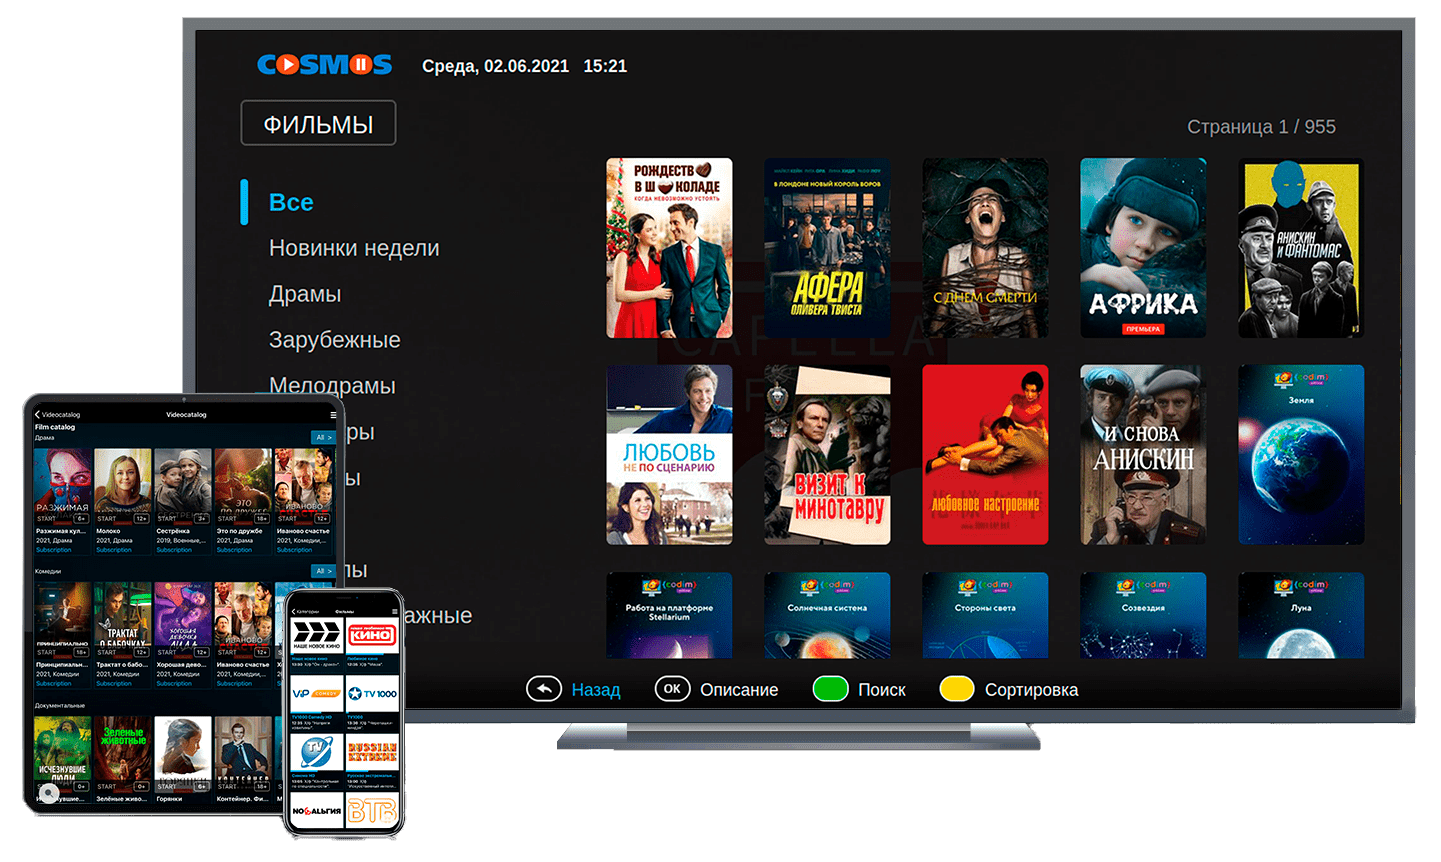Open Афера Оливера Твиста poster
This screenshot has width=1441, height=862.
[827, 248]
